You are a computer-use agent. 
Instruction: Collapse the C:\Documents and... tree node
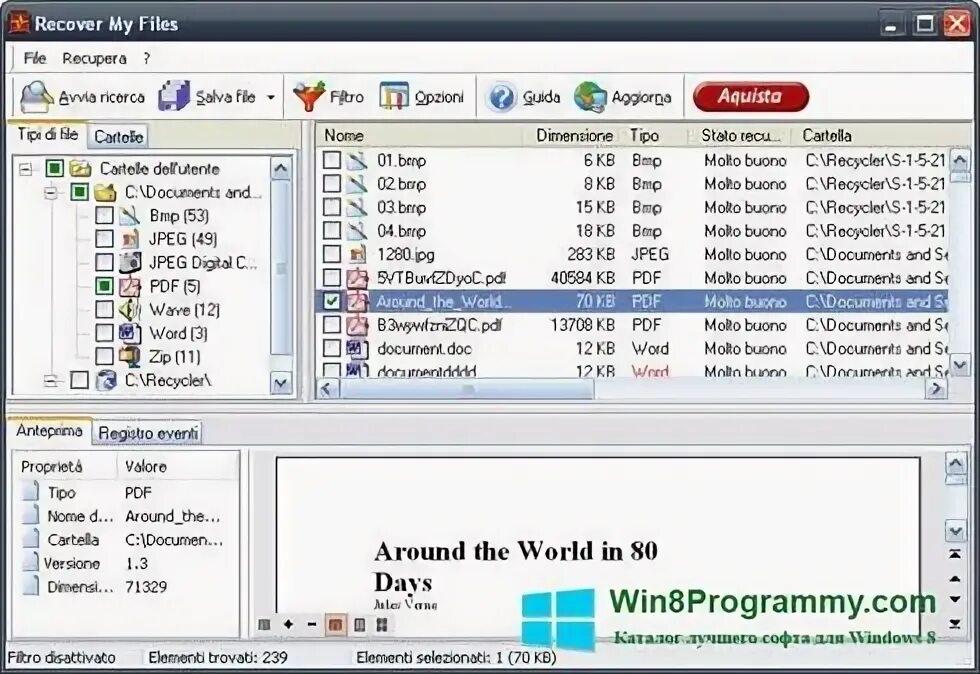point(51,193)
